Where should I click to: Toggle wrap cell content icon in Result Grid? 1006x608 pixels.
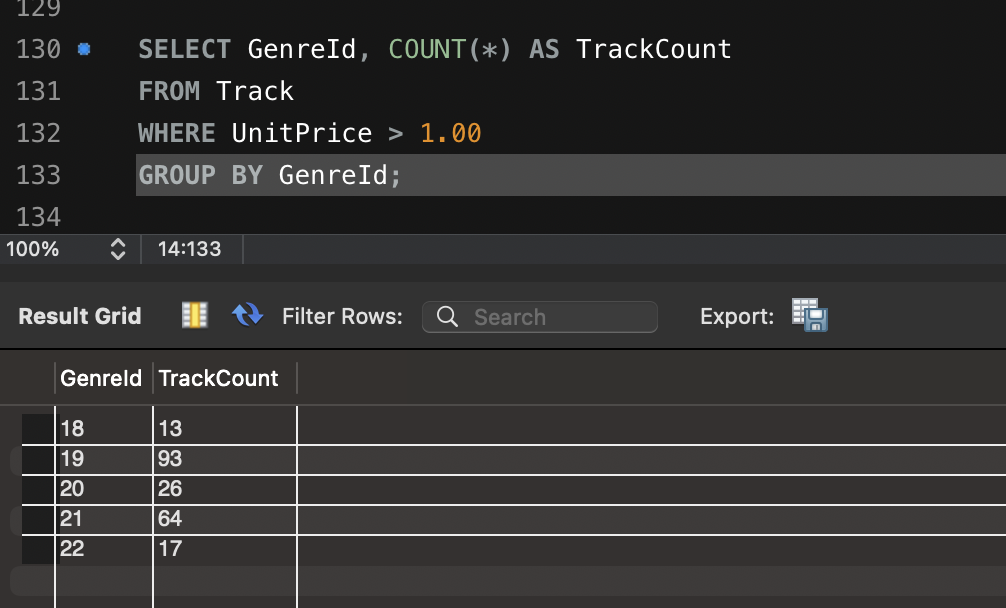point(194,316)
